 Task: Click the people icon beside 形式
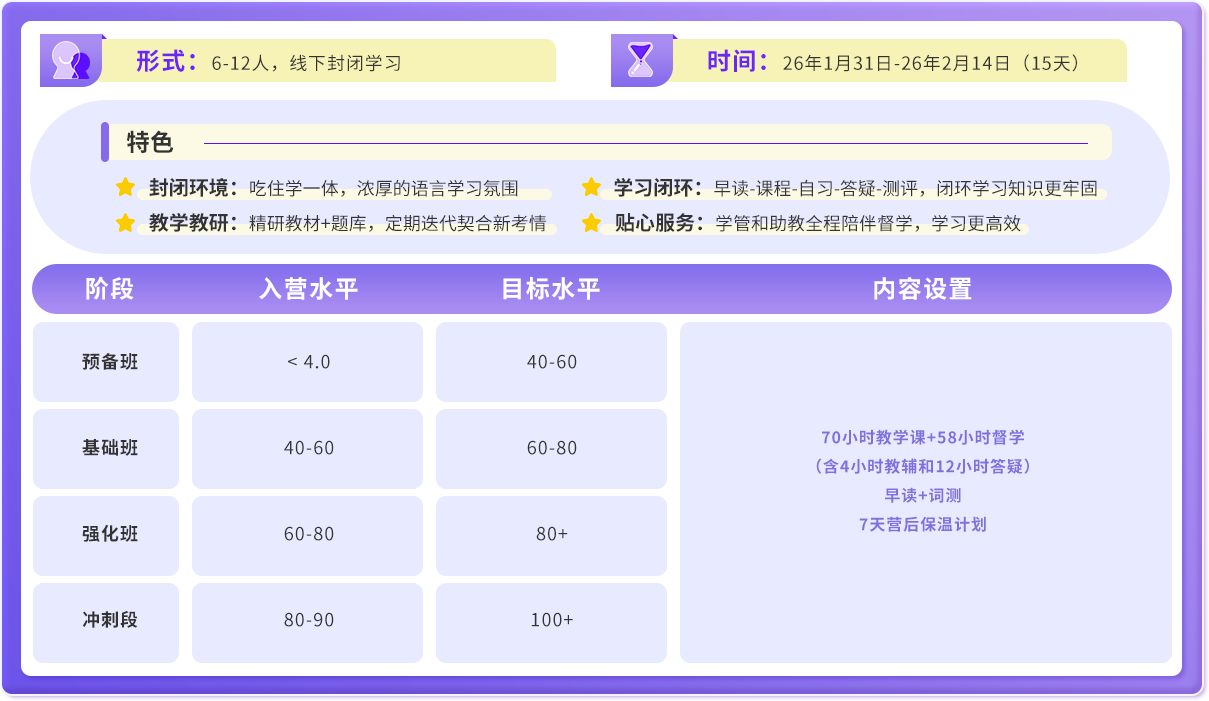click(x=71, y=61)
